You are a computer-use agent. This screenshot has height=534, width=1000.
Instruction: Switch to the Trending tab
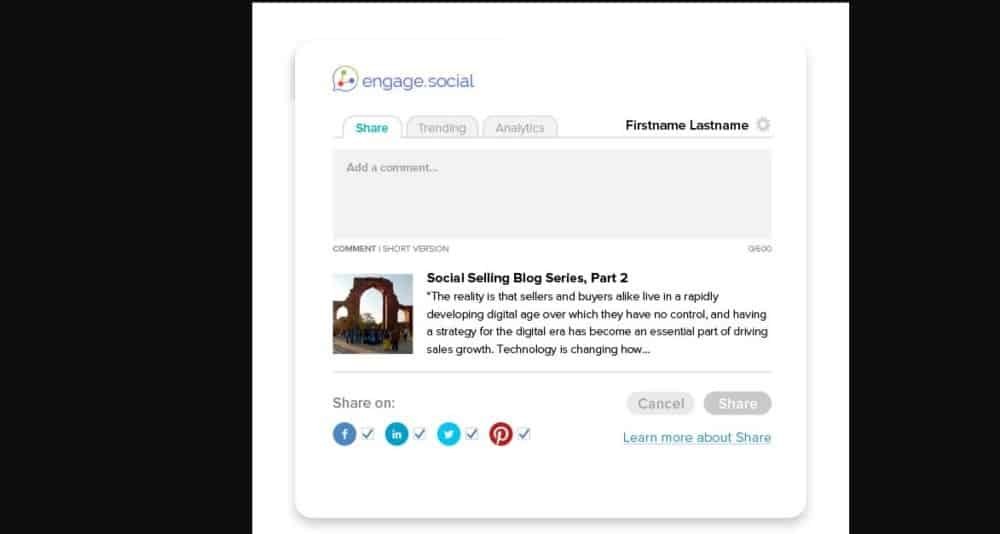click(441, 128)
